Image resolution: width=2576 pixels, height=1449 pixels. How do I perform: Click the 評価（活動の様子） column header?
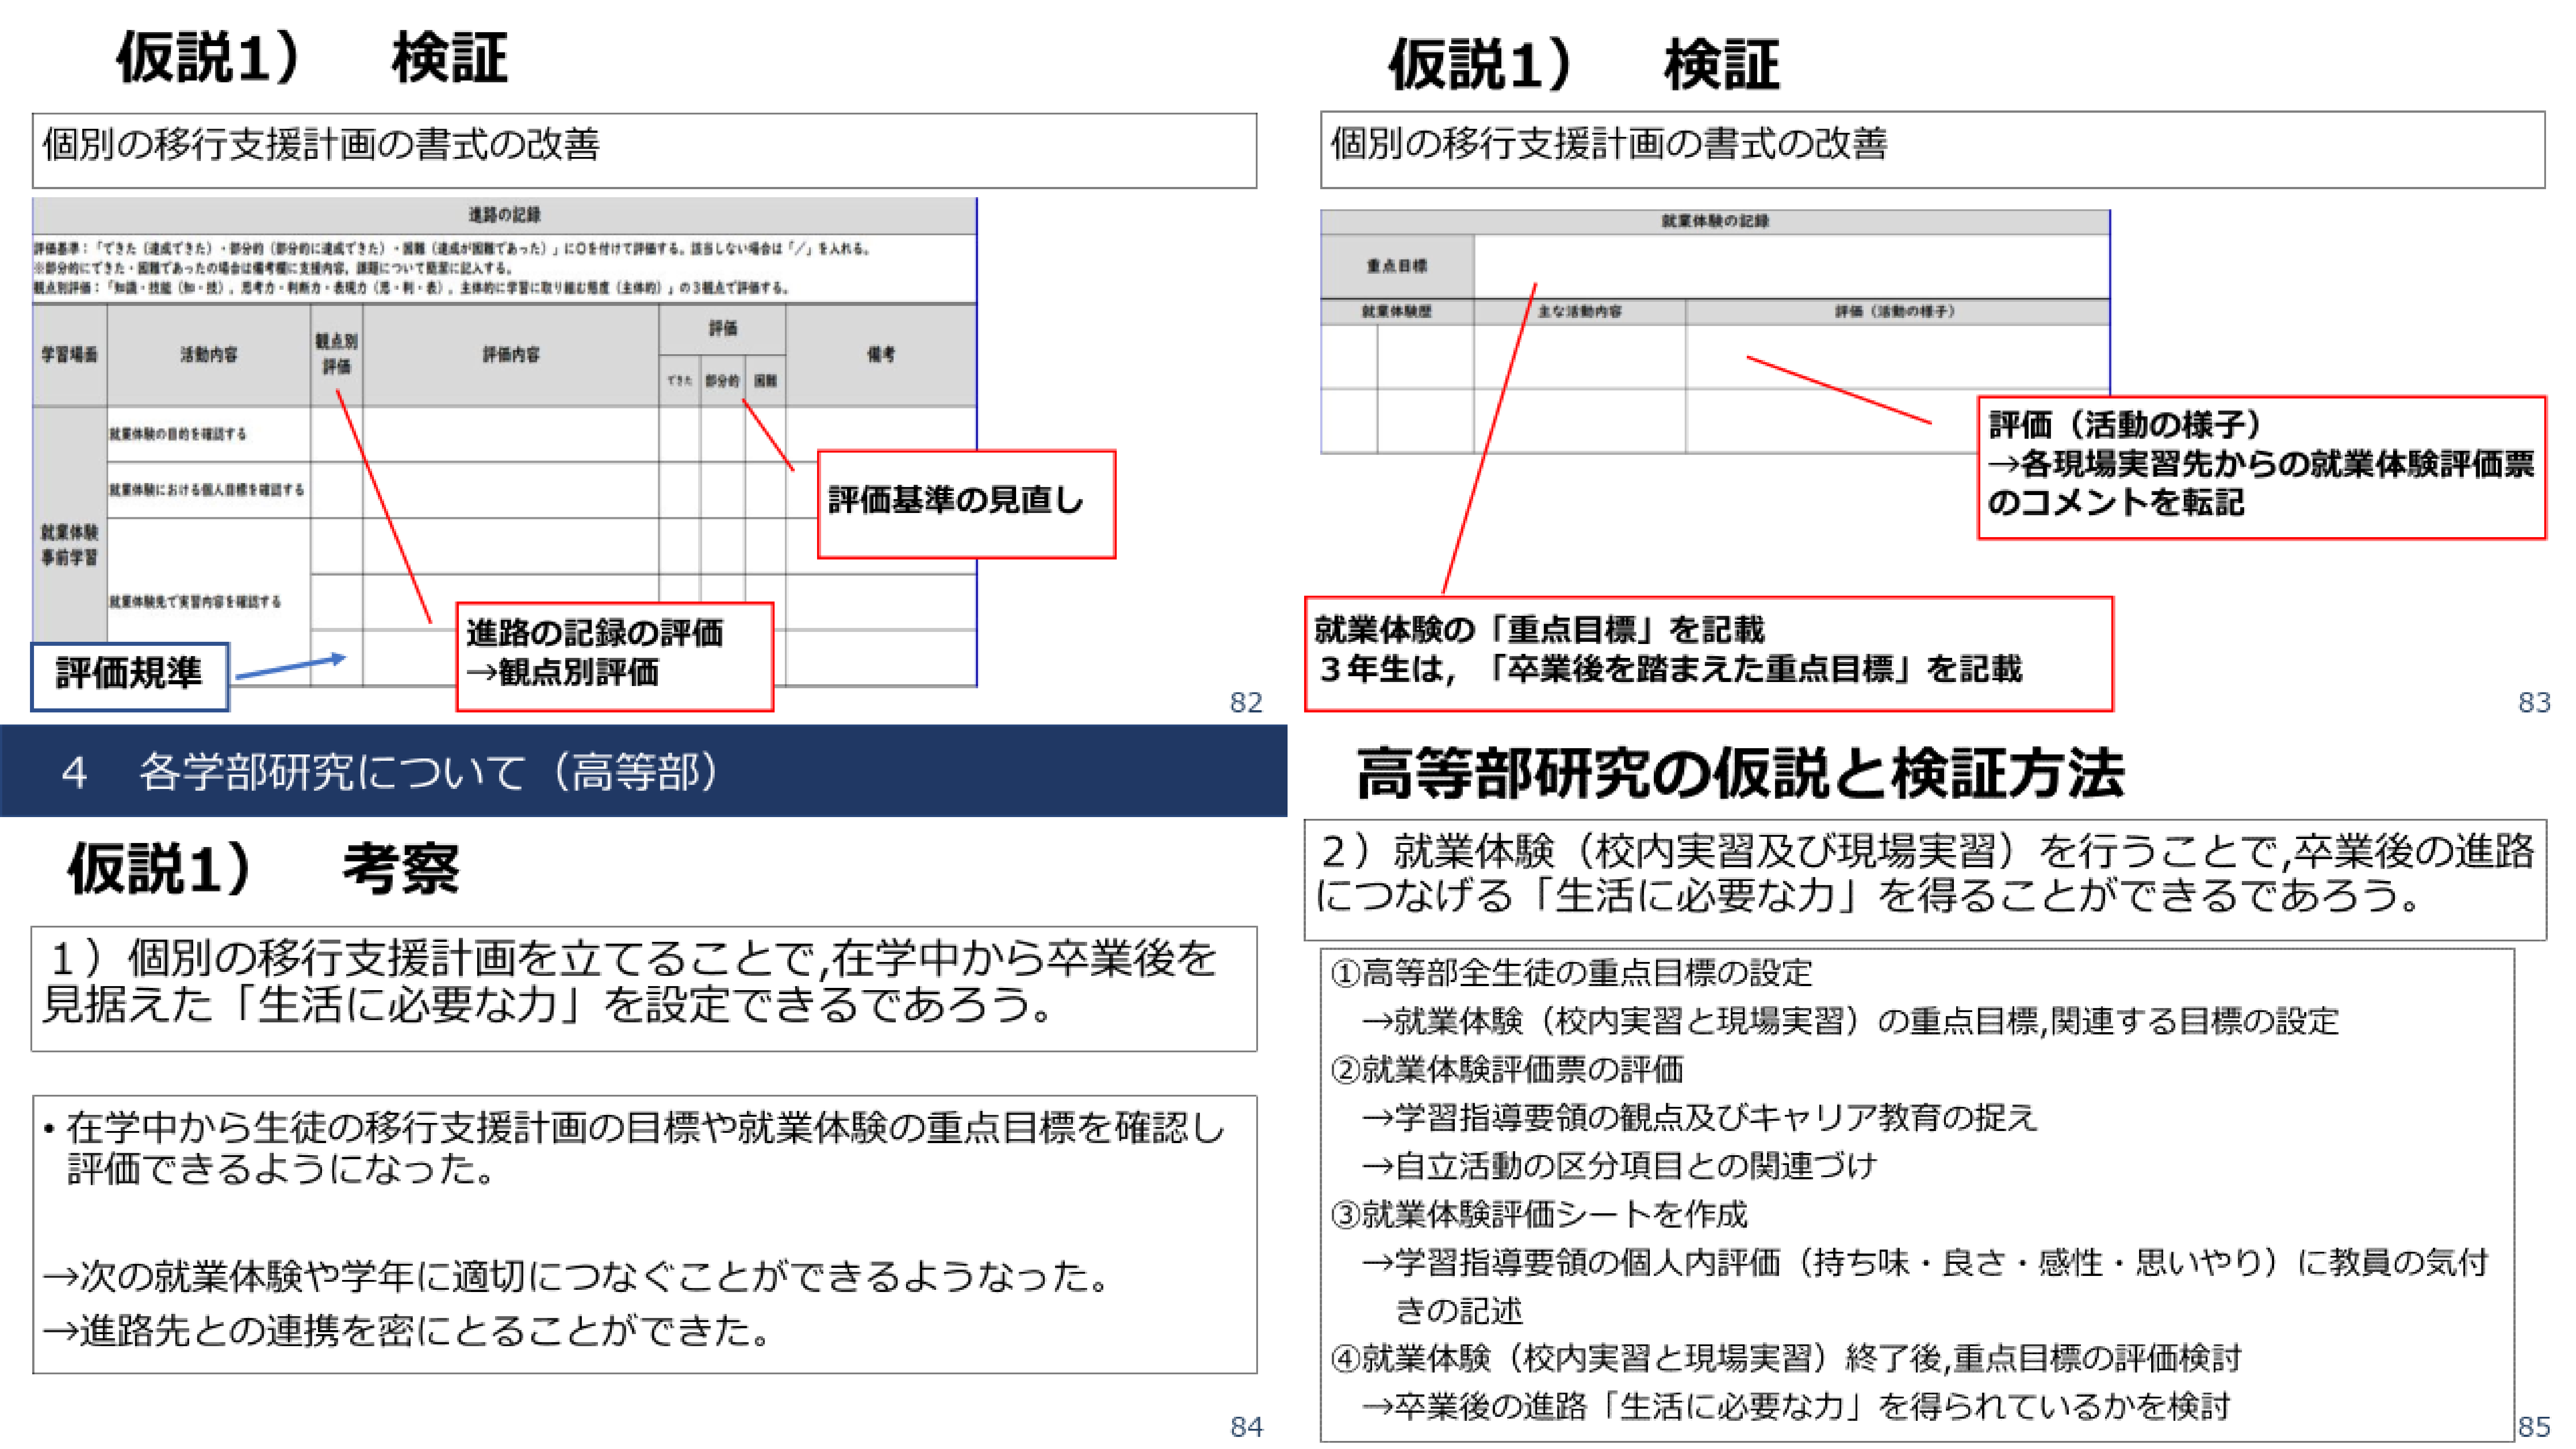coord(1897,312)
